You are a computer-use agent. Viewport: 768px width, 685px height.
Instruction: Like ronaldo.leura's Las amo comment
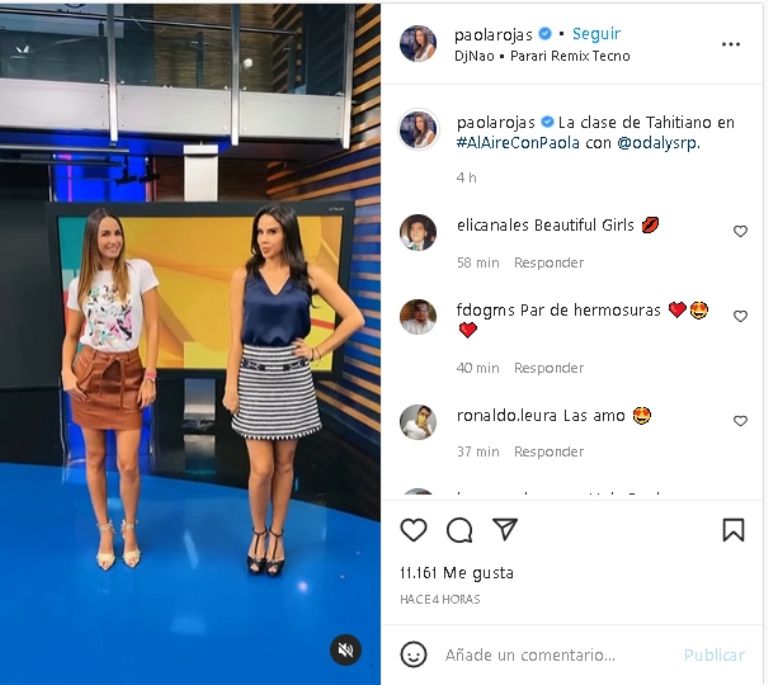pos(740,421)
